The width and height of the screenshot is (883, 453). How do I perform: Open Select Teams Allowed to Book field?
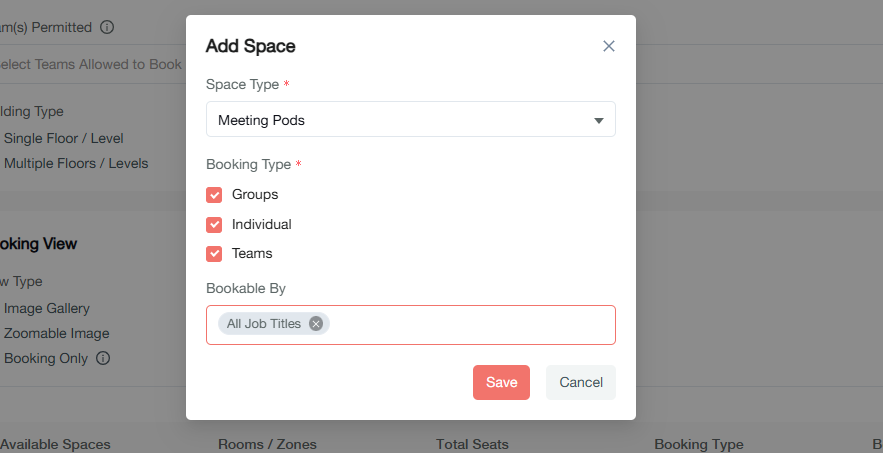coord(90,64)
